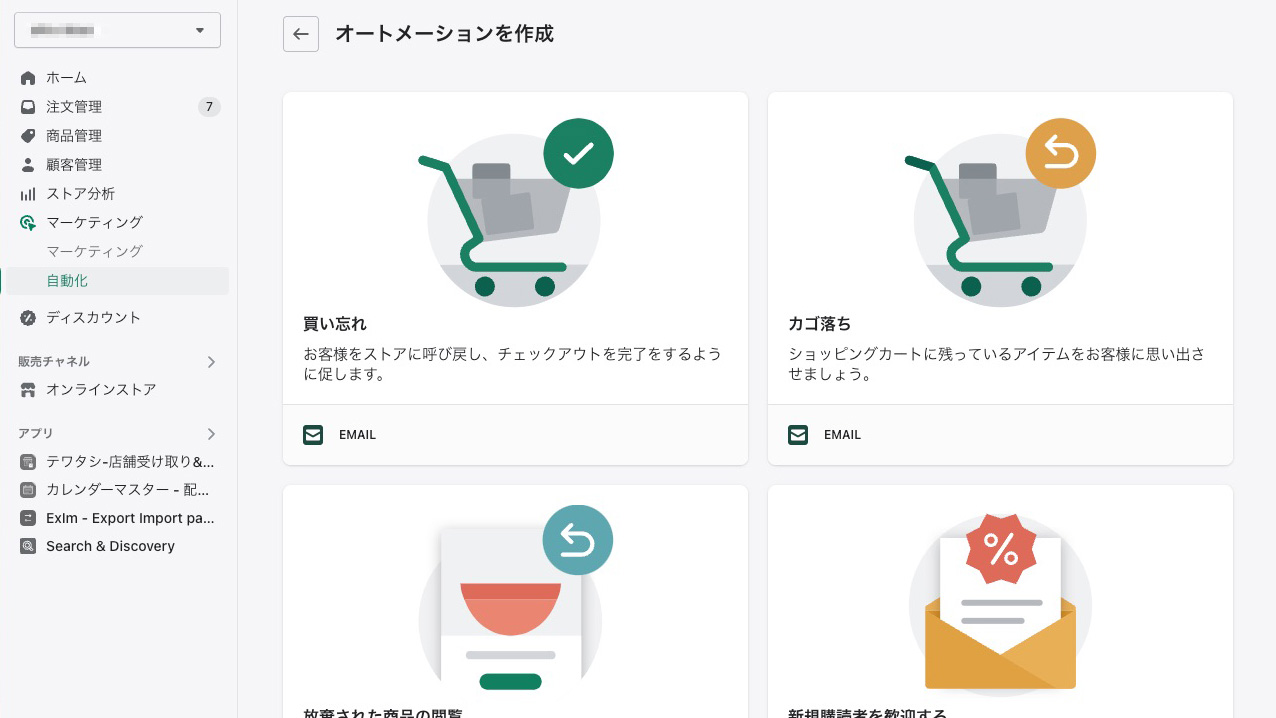
Task: Open the store selector dropdown
Action: click(x=117, y=30)
